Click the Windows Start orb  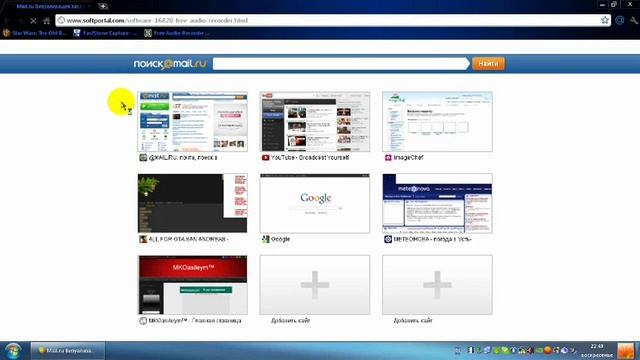(13, 351)
